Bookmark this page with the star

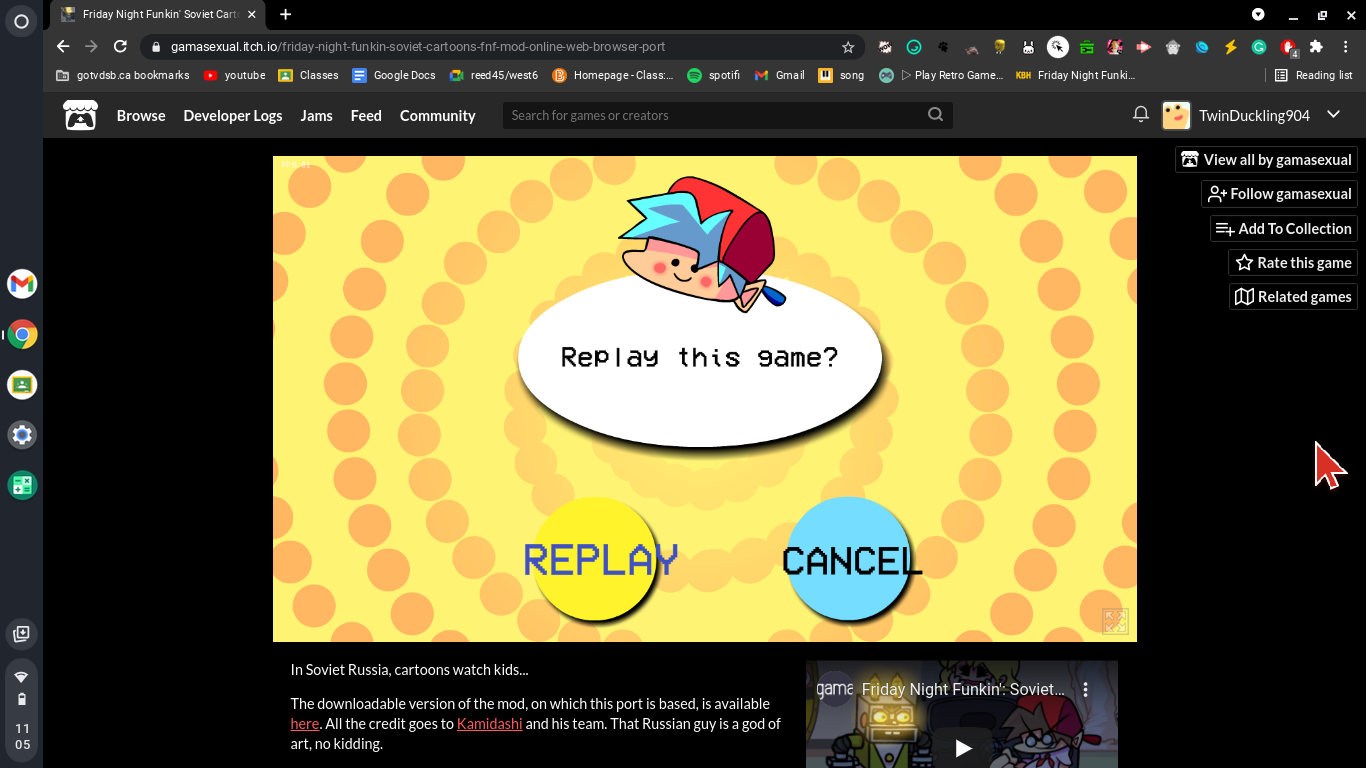coord(848,47)
